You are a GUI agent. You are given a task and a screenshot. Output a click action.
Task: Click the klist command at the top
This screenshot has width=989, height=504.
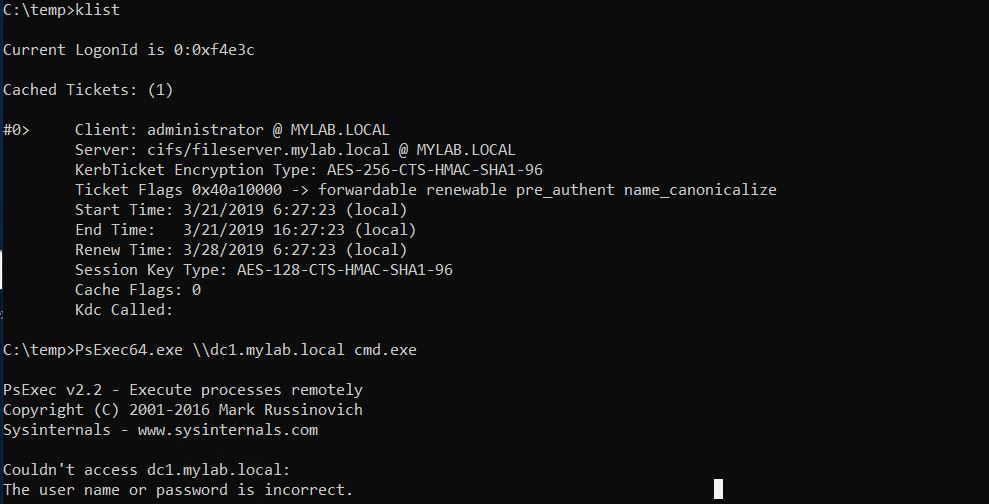point(102,9)
